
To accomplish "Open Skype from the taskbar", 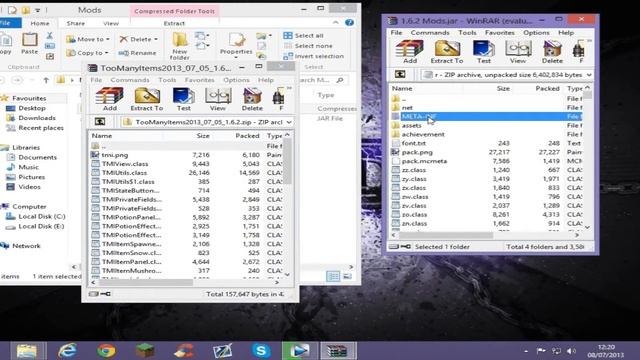I will coord(261,351).
